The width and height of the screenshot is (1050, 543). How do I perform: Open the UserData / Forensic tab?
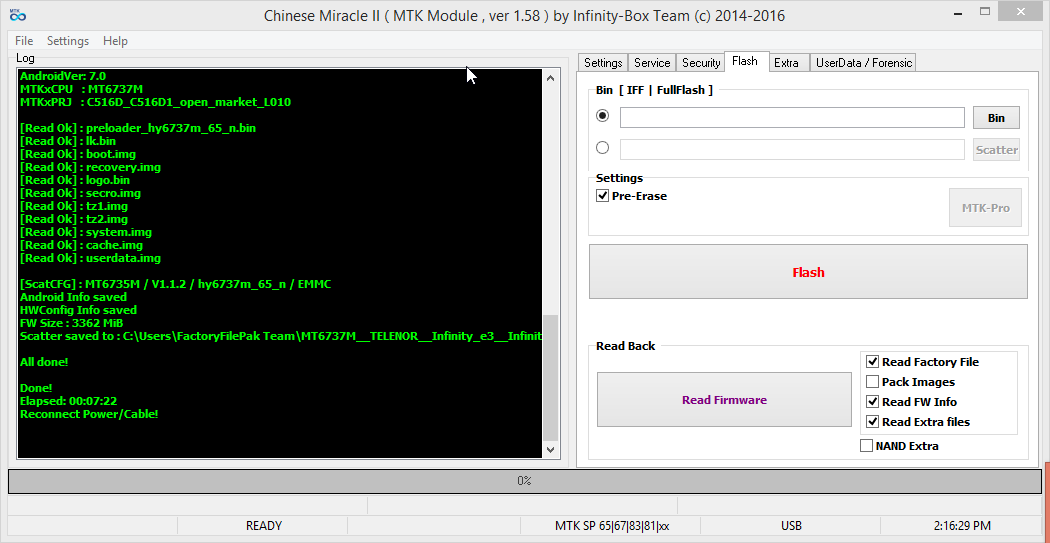pos(864,62)
